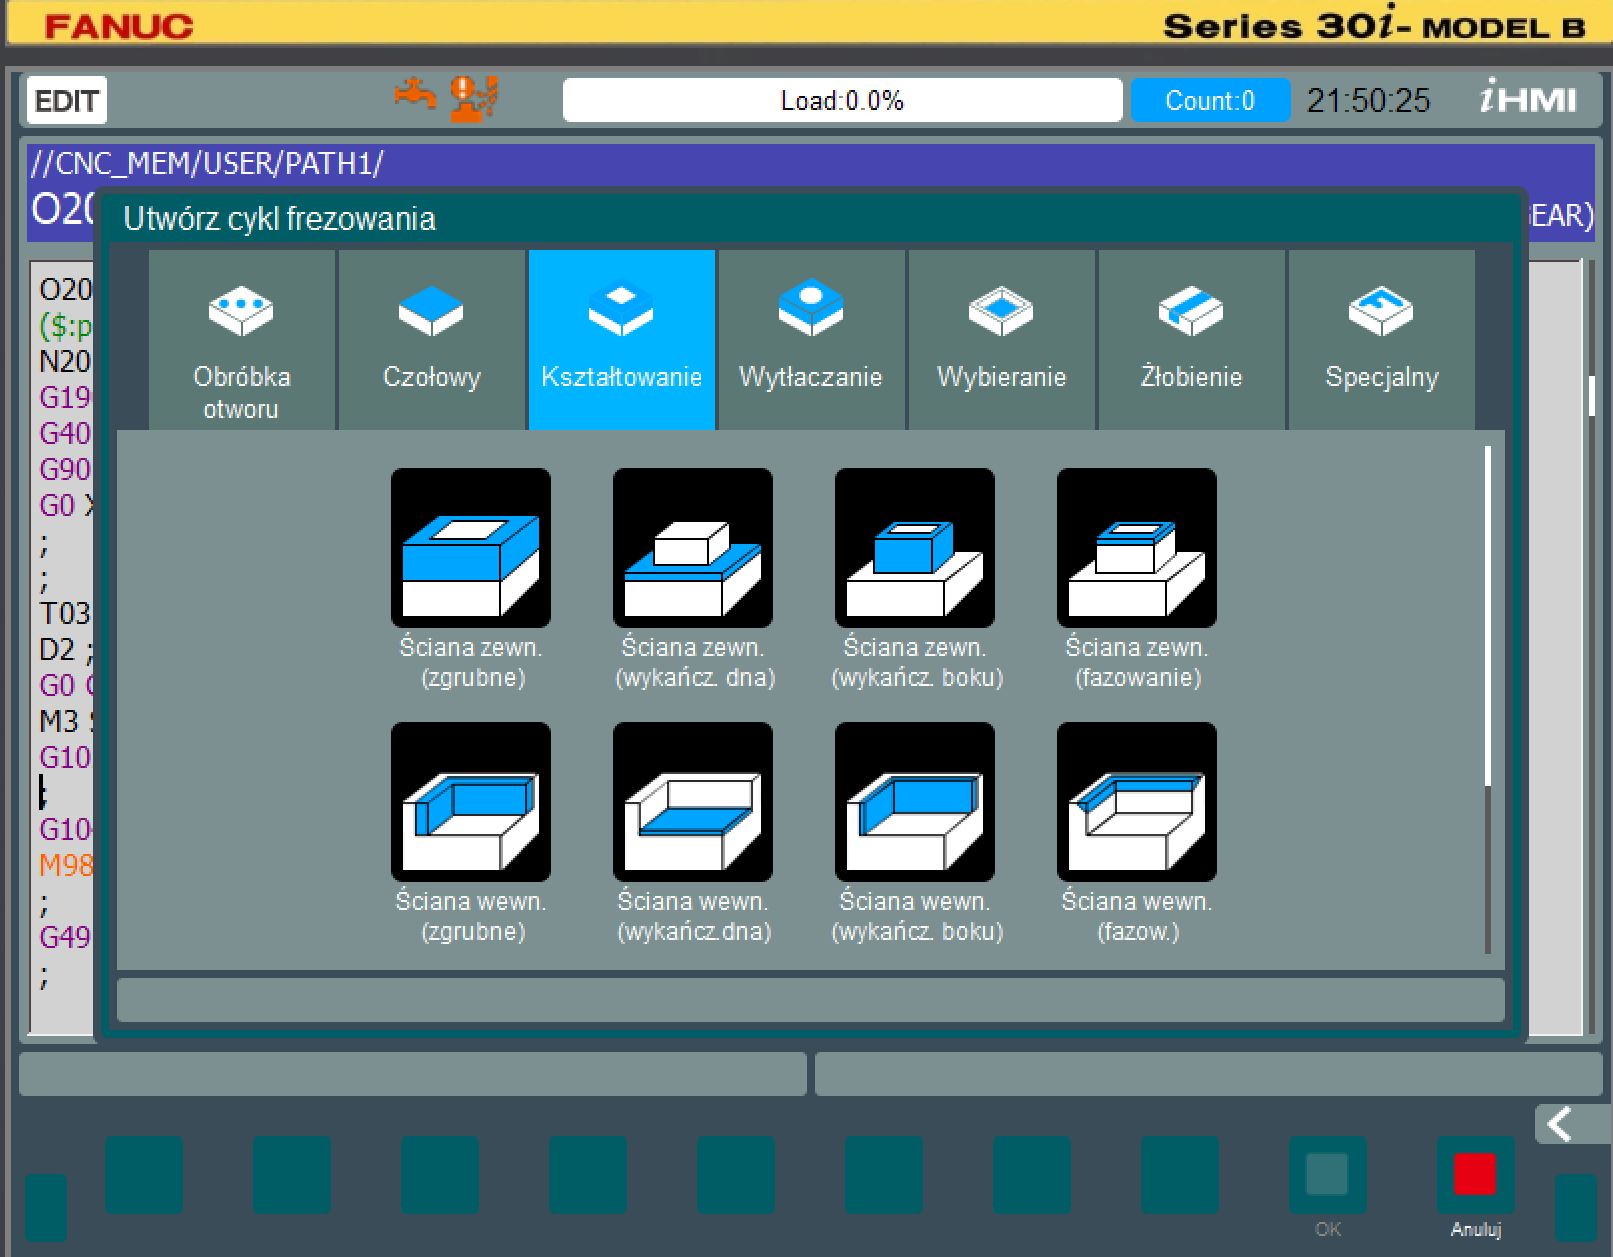The image size is (1613, 1257).
Task: Click the orange robot alarm status icon
Action: click(x=473, y=99)
